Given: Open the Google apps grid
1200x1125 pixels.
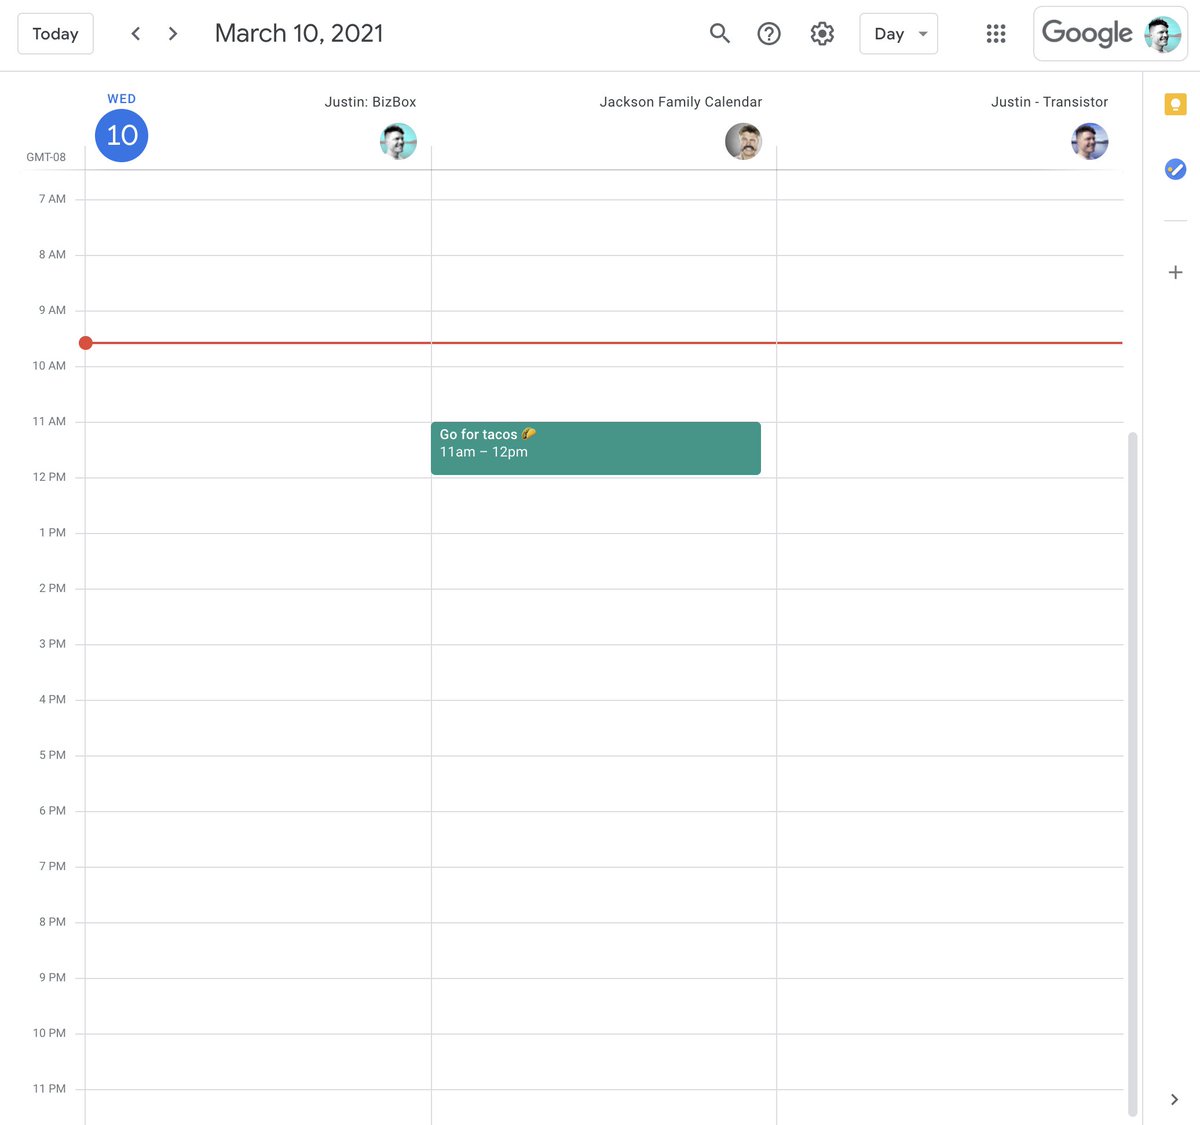Looking at the screenshot, I should pyautogui.click(x=995, y=34).
